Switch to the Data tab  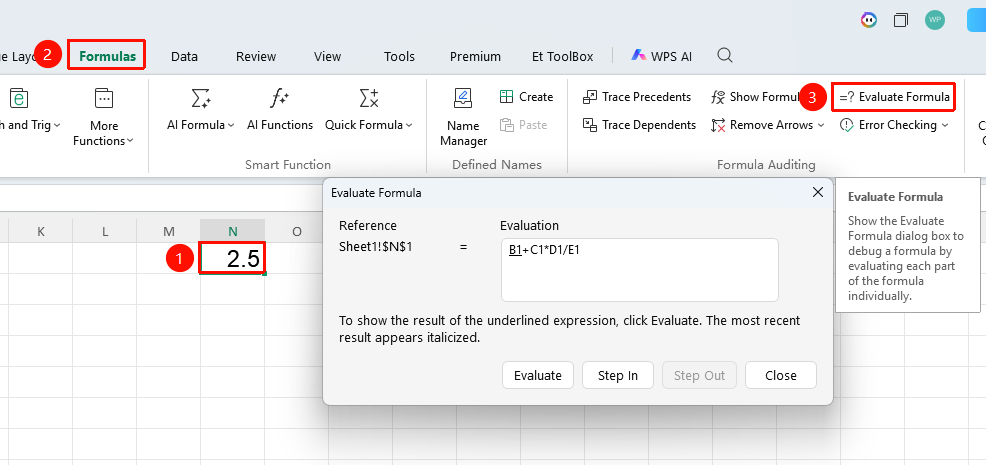coord(184,56)
